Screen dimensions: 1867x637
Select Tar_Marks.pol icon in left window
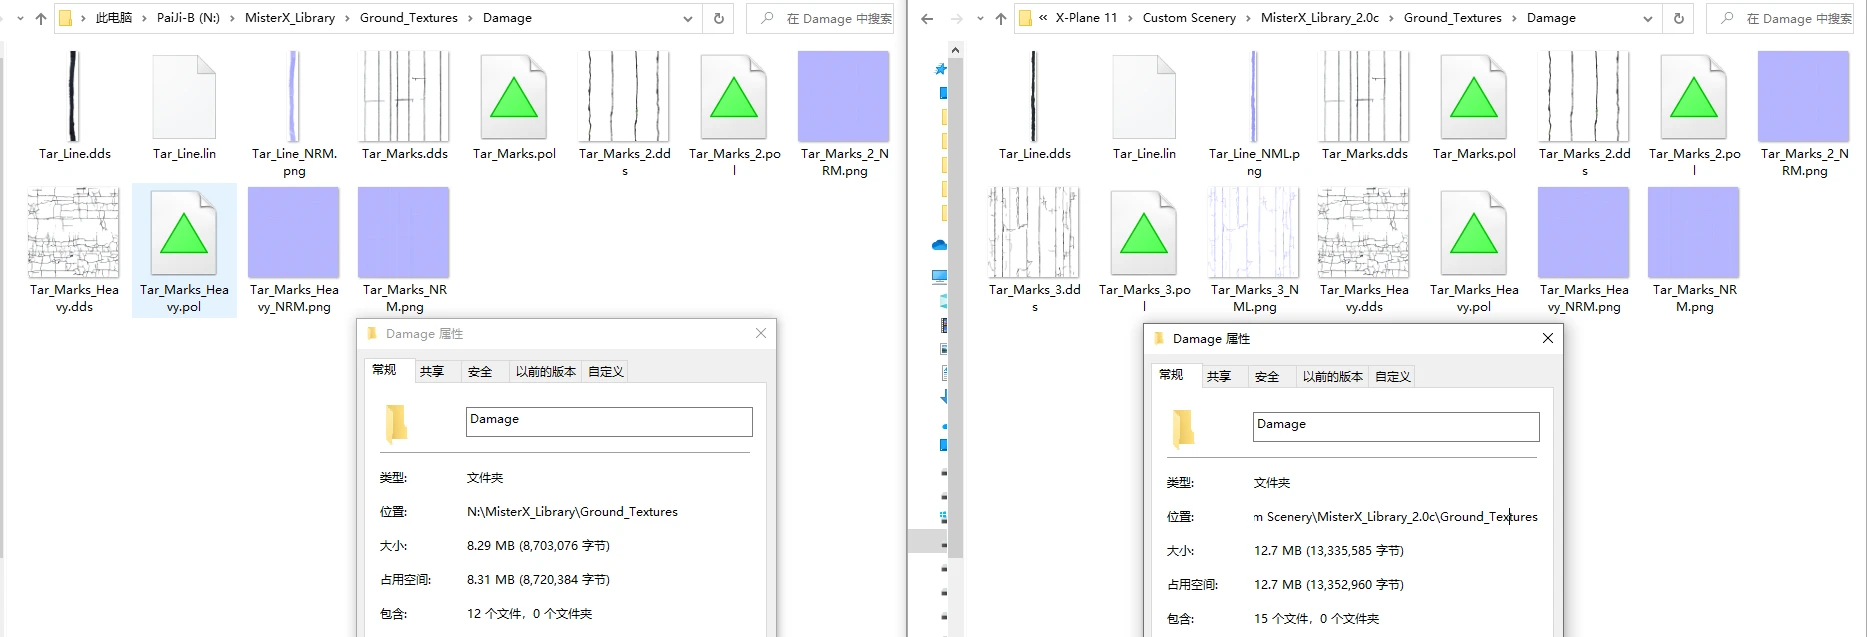coord(514,97)
